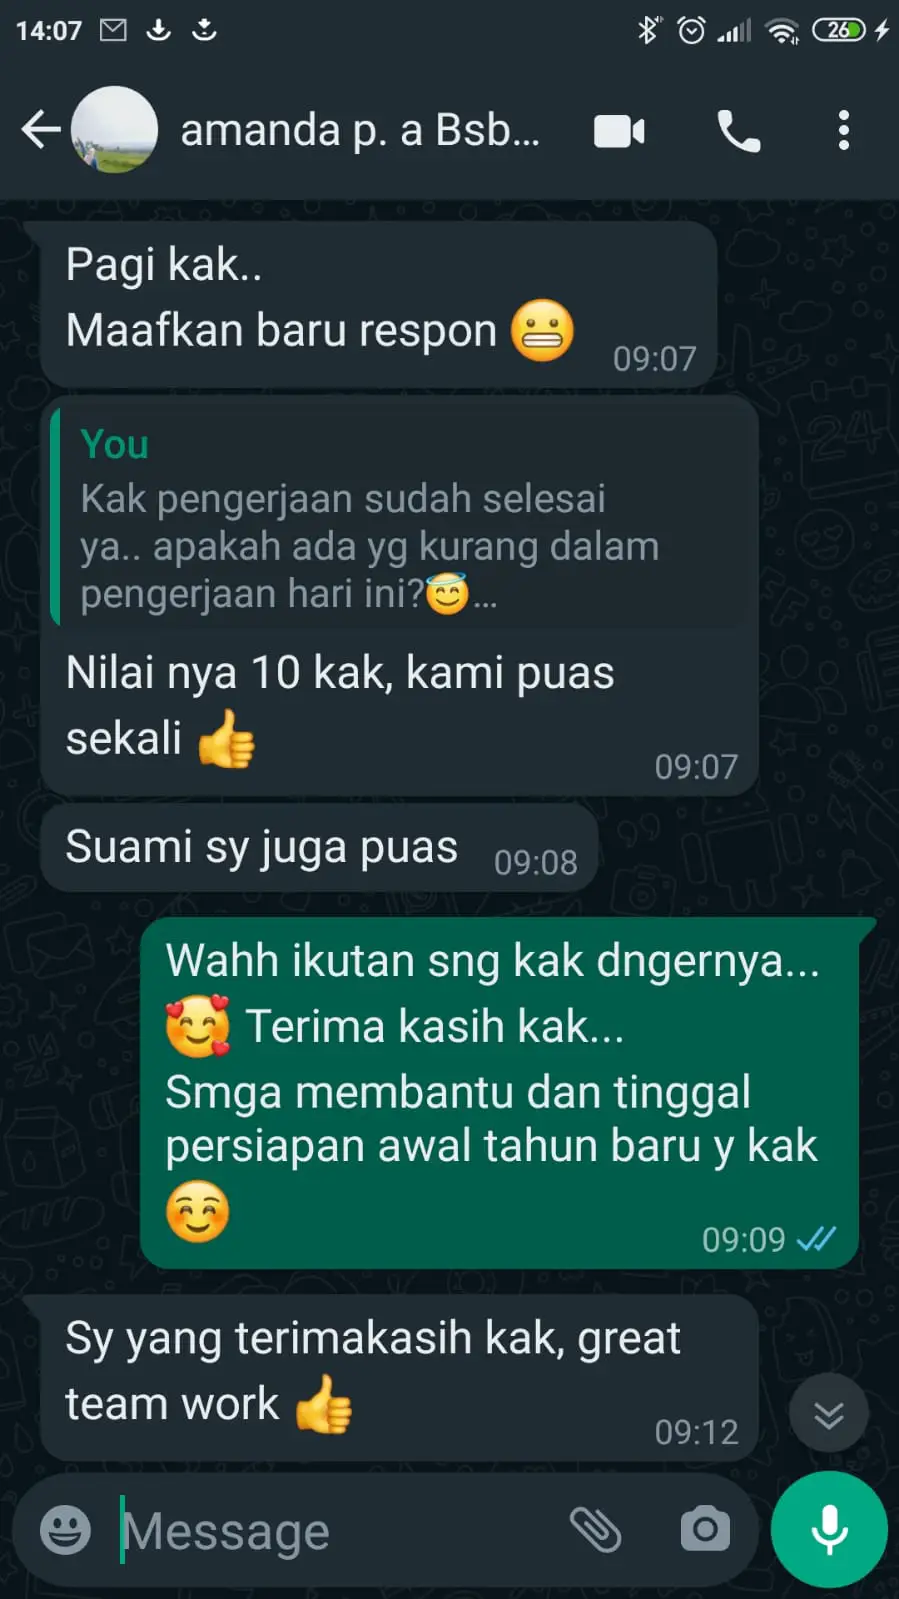Screen dimensions: 899x1599
Task: Tap the green sent message from 09:09
Action: (499, 1093)
